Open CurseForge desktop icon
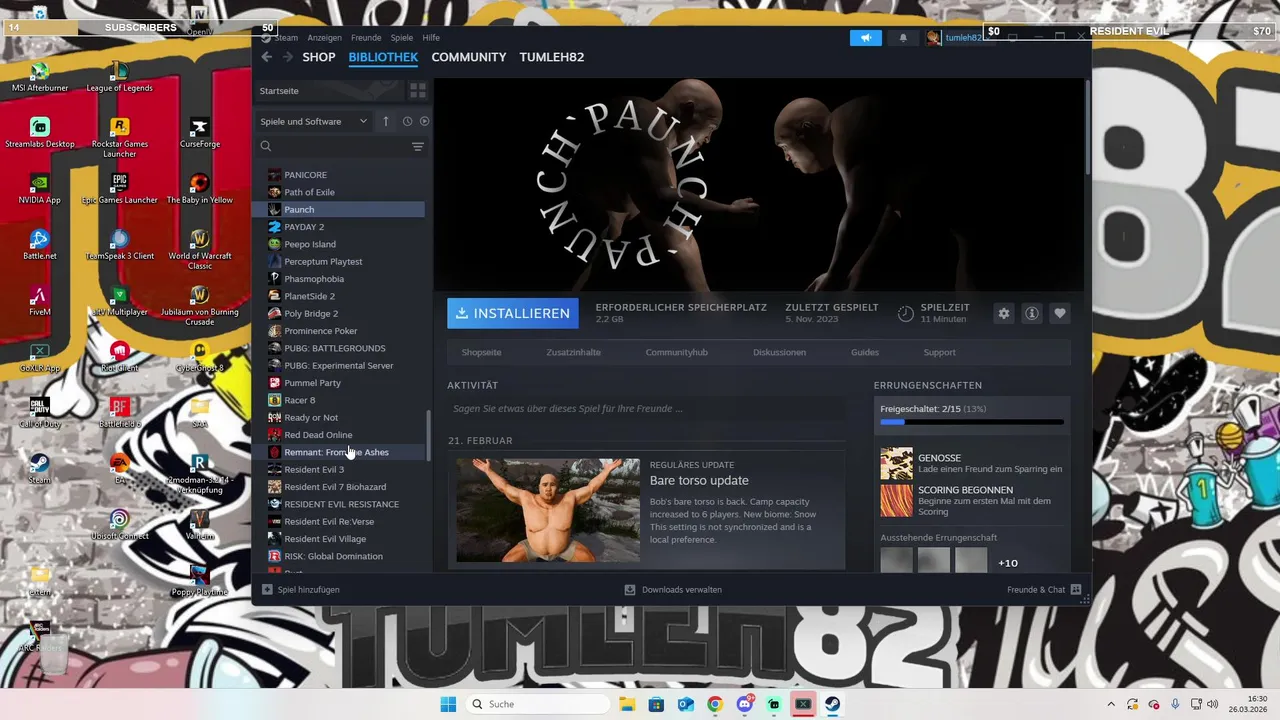The image size is (1280, 720). point(200,133)
